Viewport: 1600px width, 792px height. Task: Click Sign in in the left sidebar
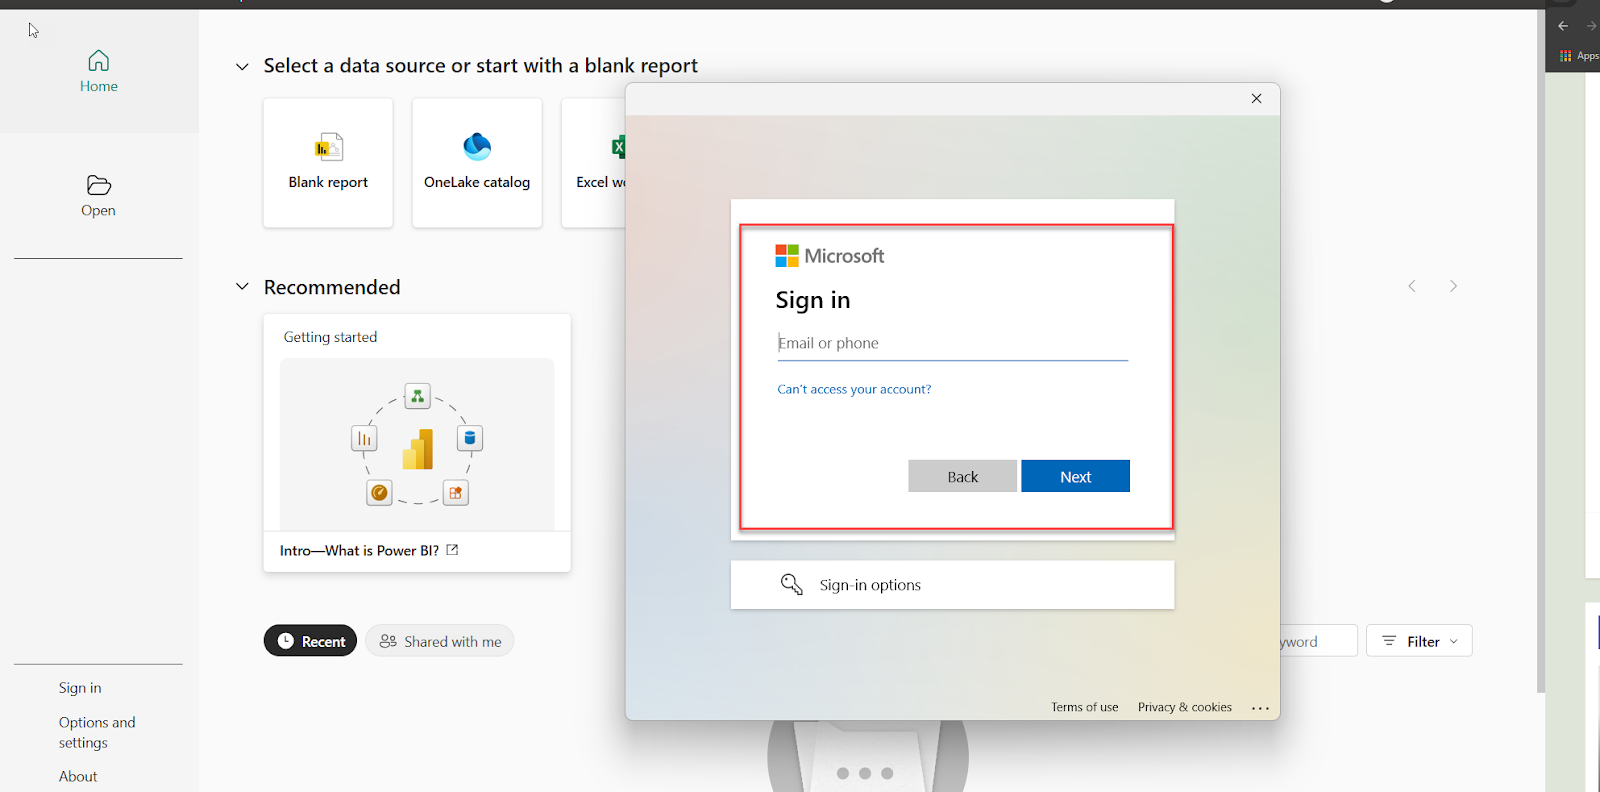pos(80,688)
